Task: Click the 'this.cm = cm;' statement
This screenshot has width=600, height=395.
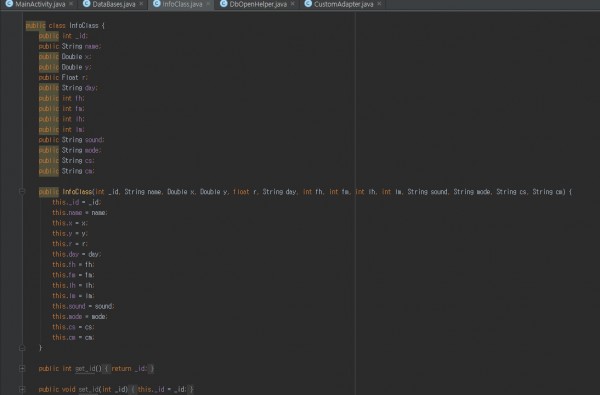Action: (73, 337)
